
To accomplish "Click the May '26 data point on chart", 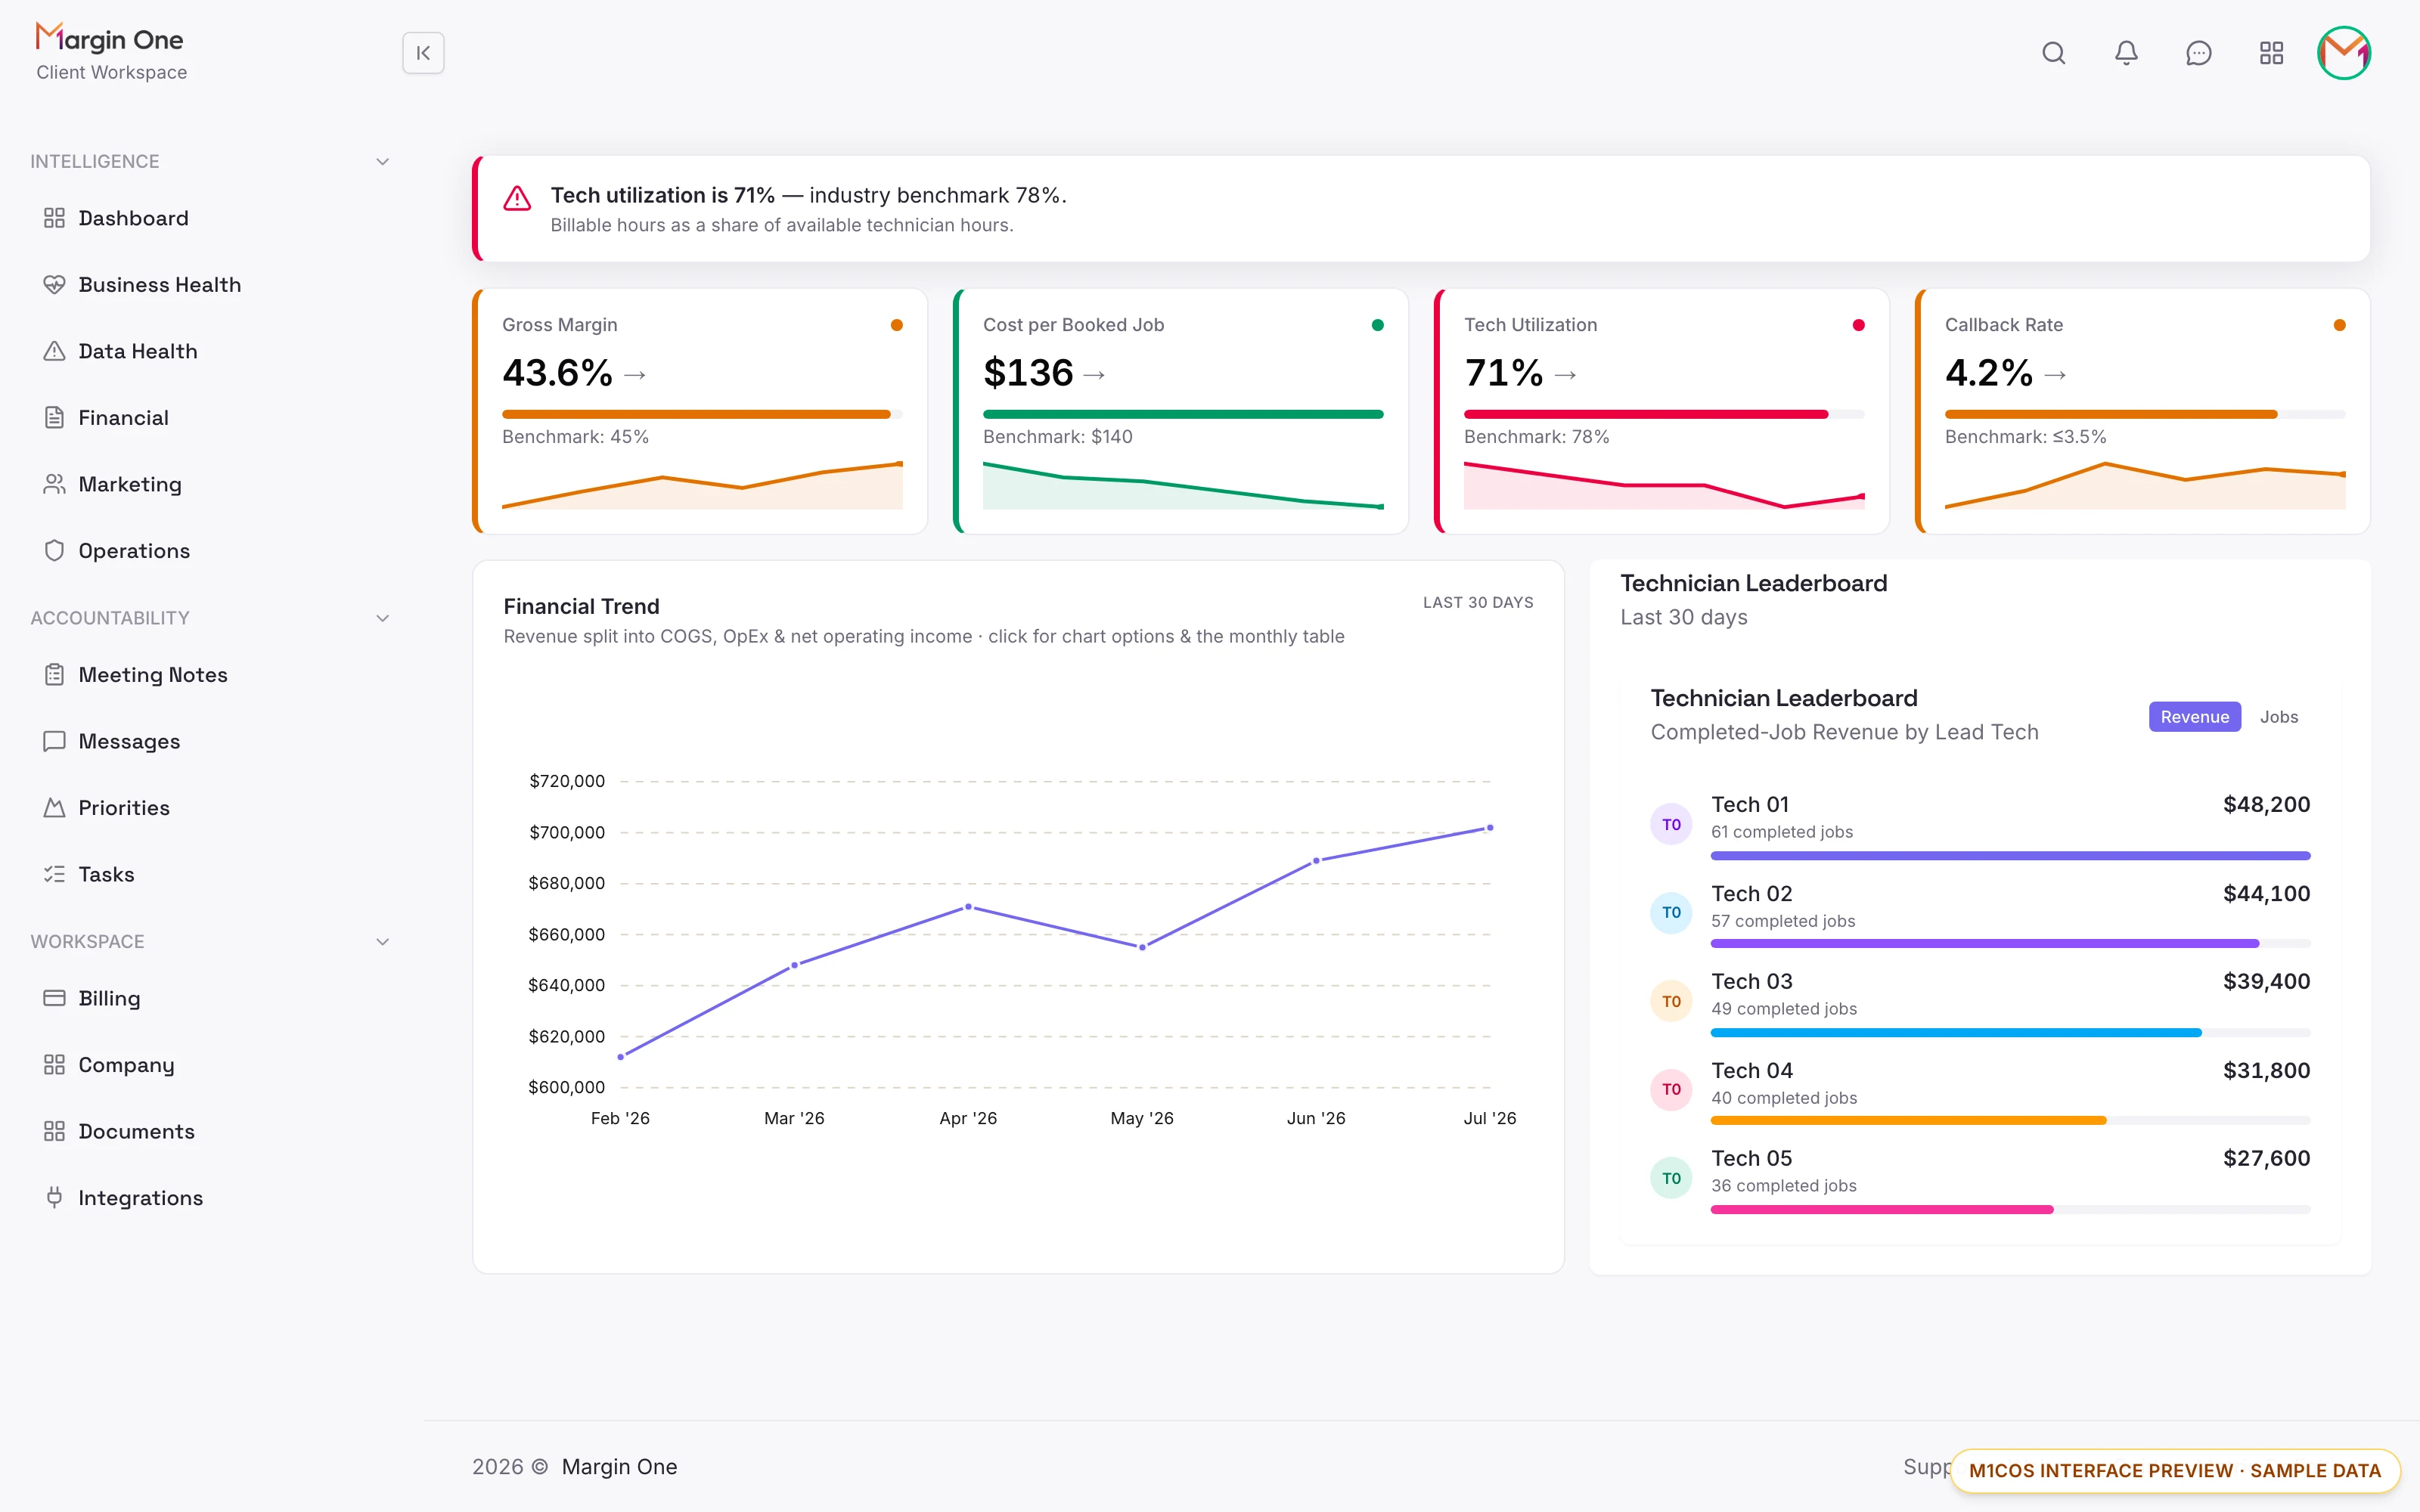I will 1142,947.
